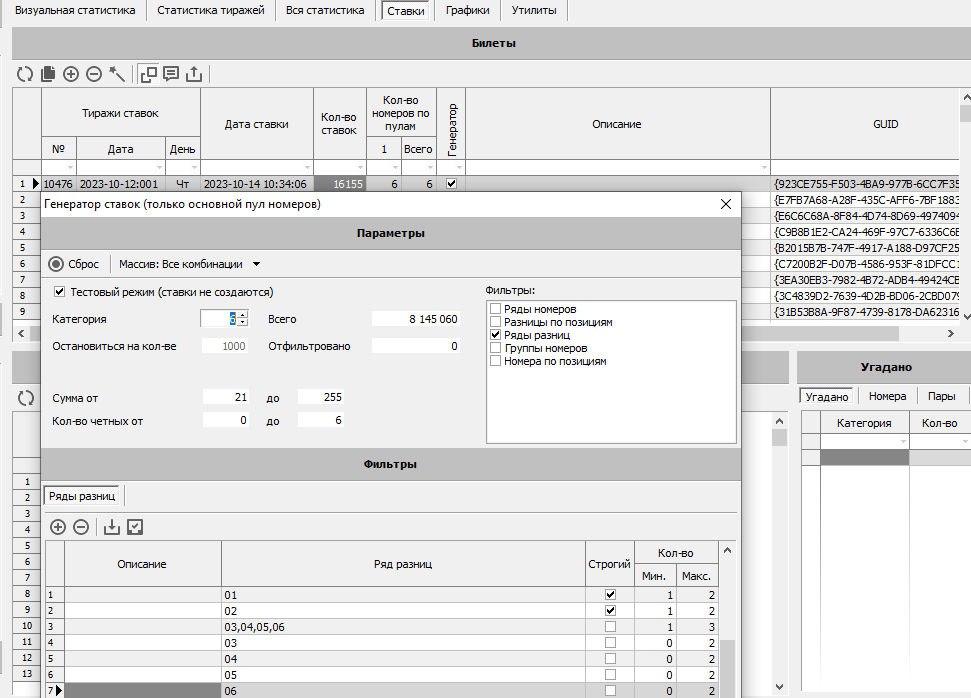Screen dimensions: 971x698
Task: Click scroll-right arrow of tickets table
Action: tap(951, 333)
